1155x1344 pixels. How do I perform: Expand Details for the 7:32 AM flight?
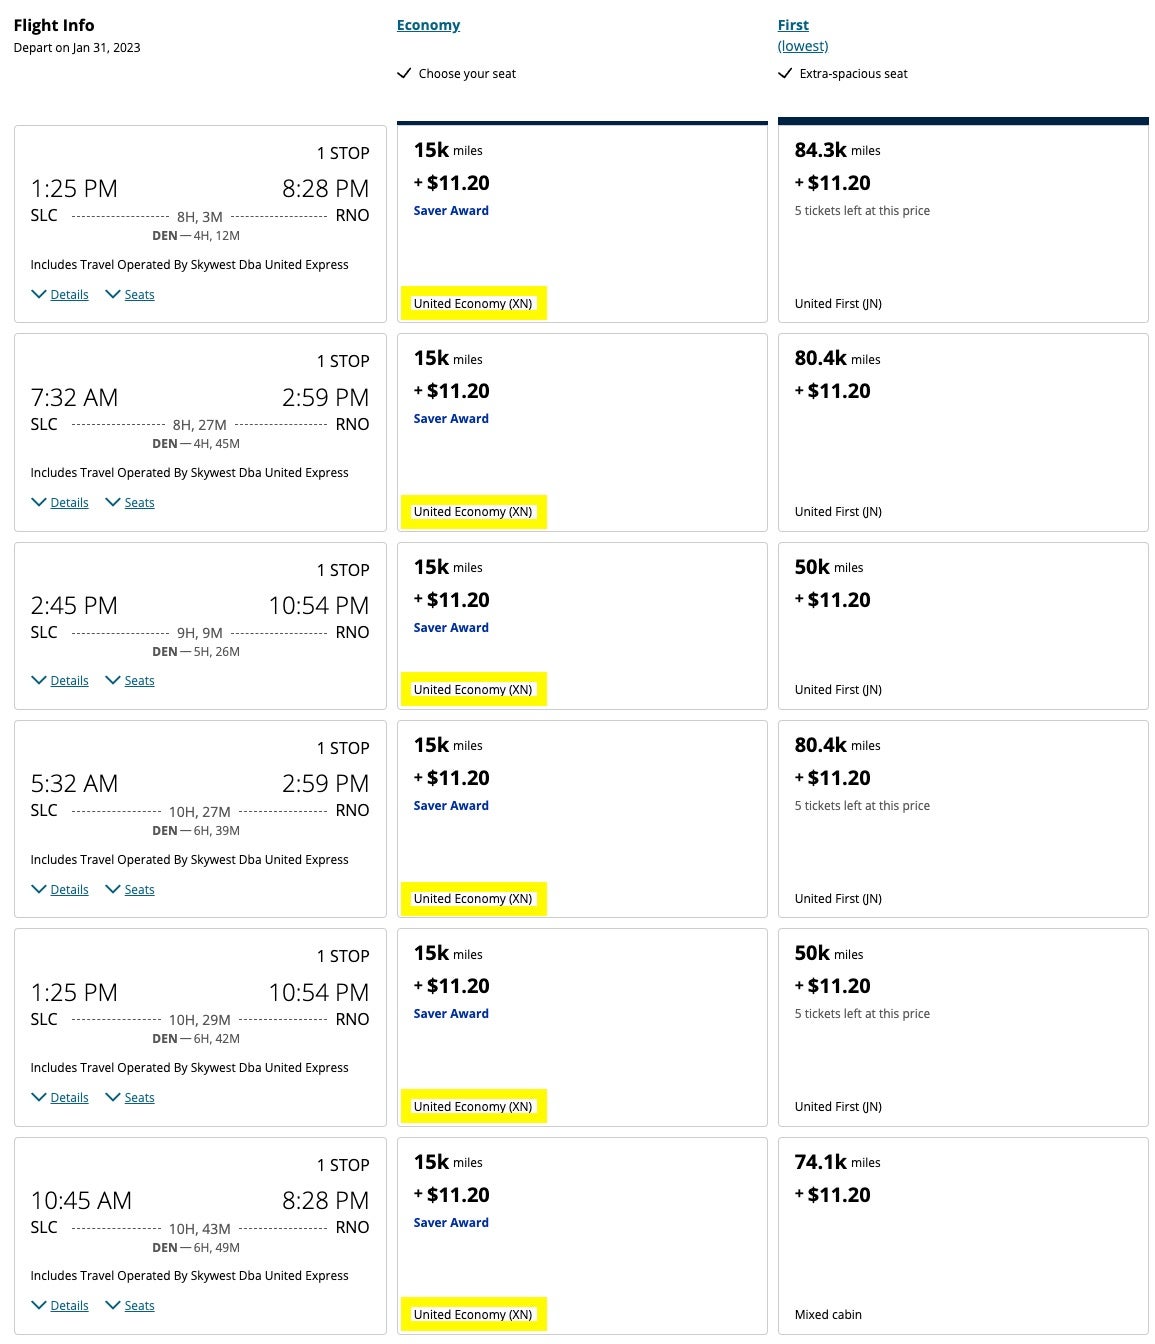tap(68, 502)
